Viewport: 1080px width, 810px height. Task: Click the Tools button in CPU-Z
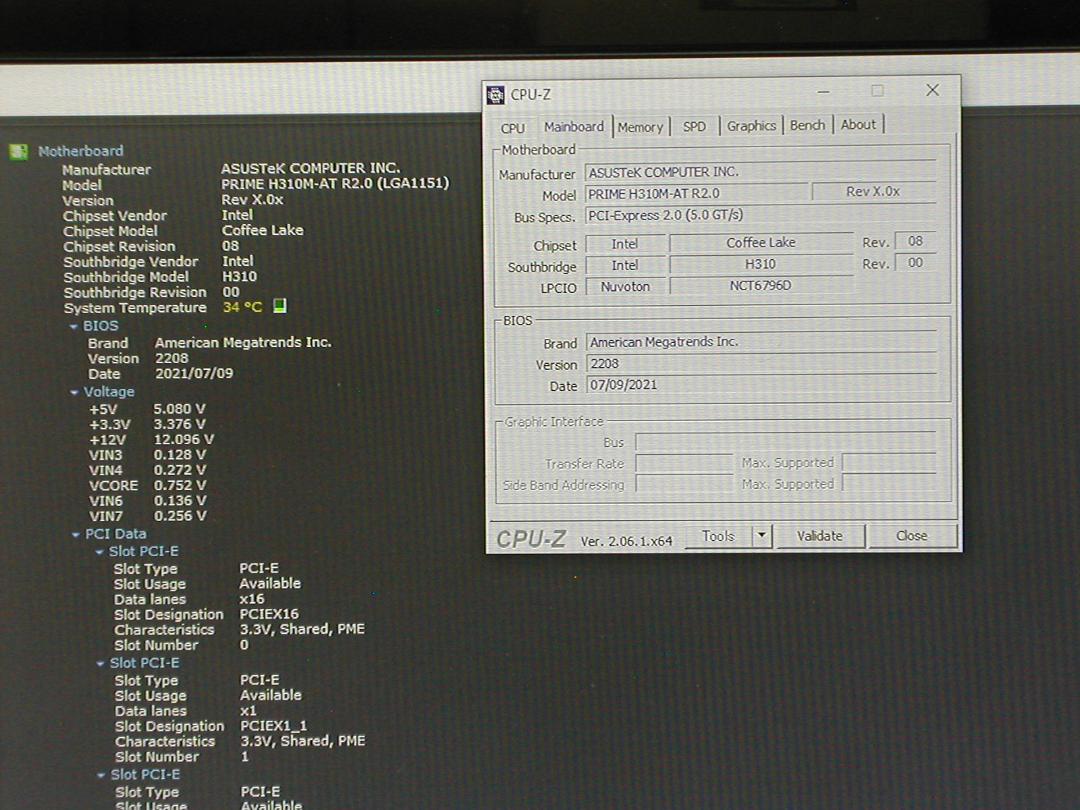718,536
